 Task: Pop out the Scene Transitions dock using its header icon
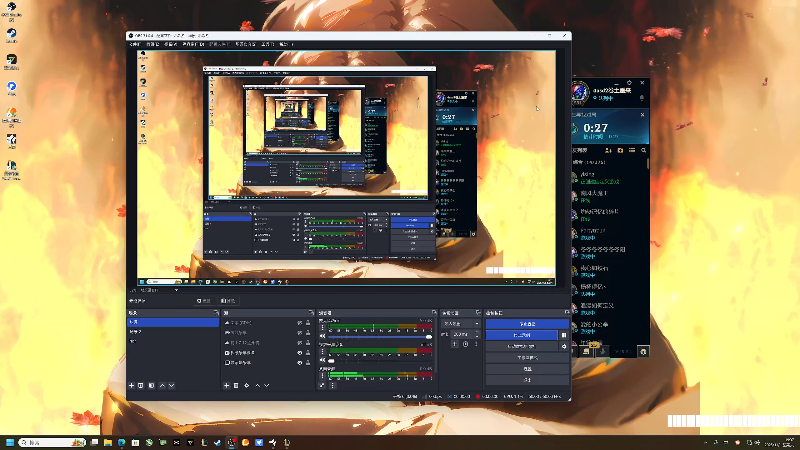pos(479,313)
